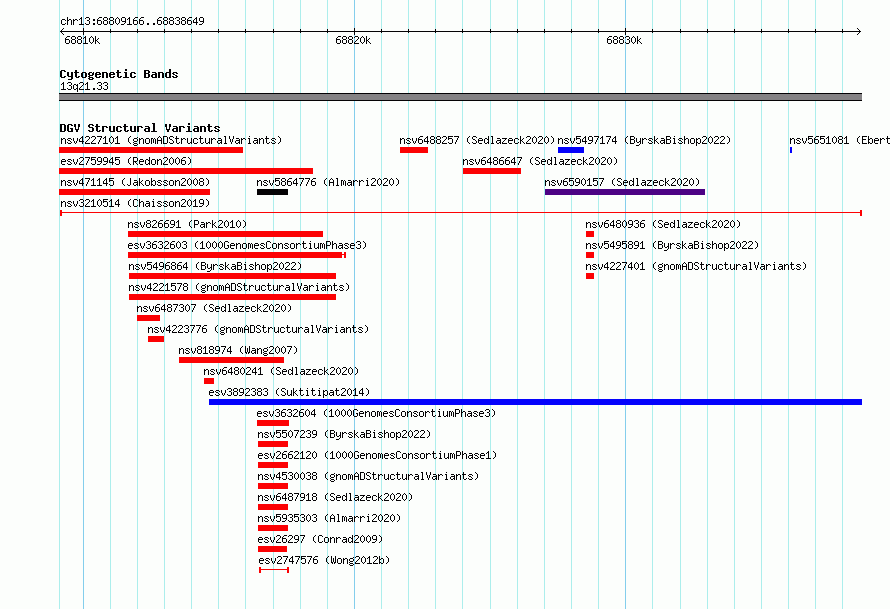The height and width of the screenshot is (609, 890).
Task: Click the black bar under nsv5864776
Action: click(272, 192)
